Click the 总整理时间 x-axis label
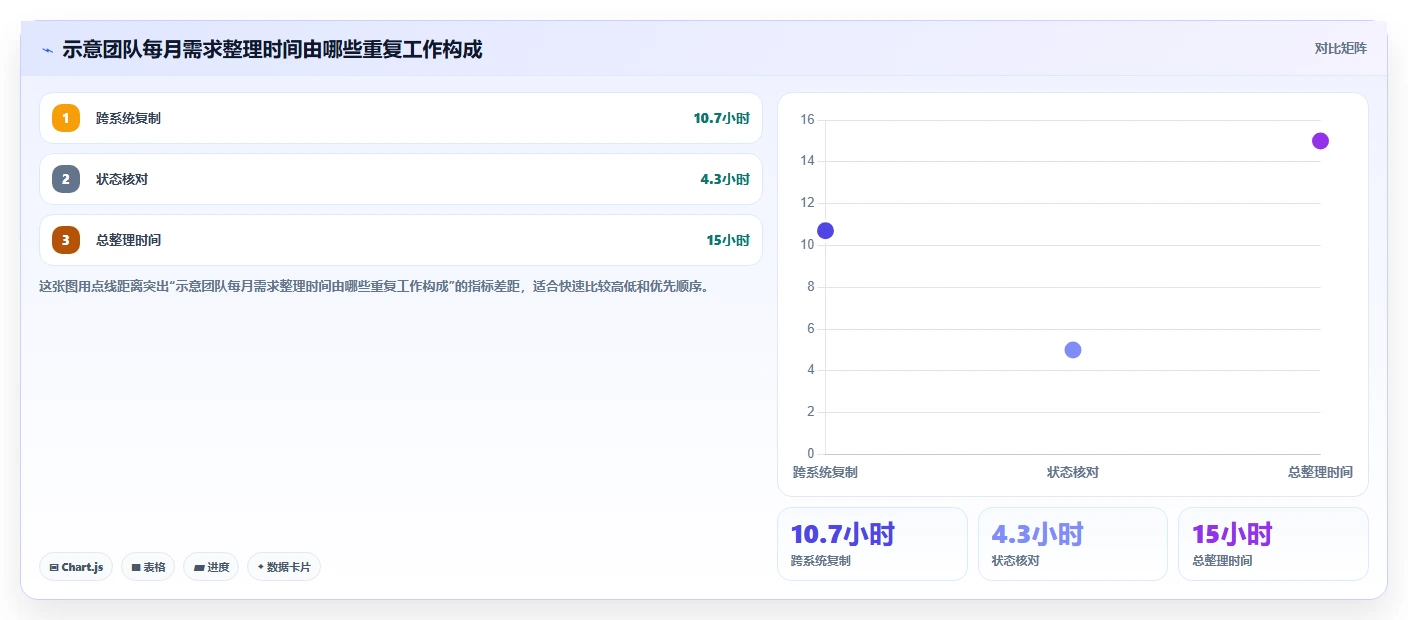Viewport: 1408px width, 620px height. pos(1320,472)
